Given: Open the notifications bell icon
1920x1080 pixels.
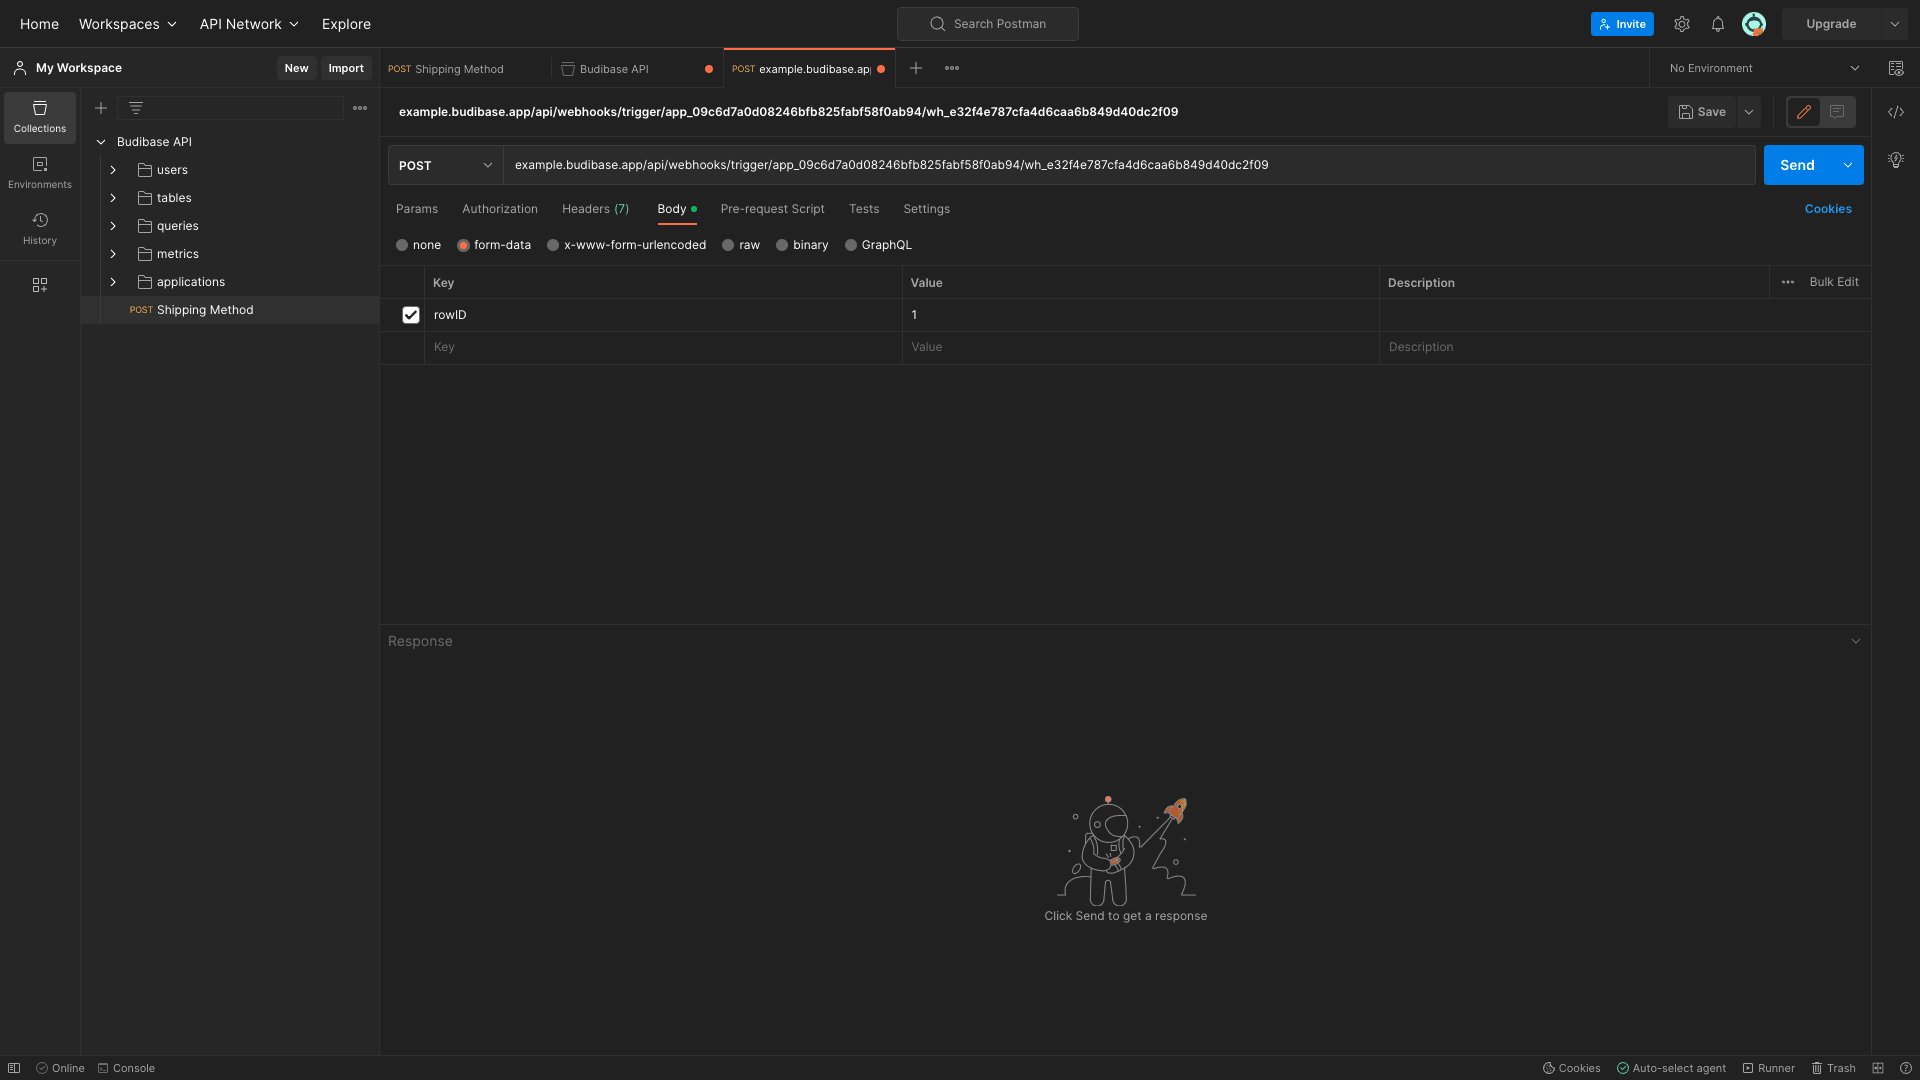Looking at the screenshot, I should 1718,24.
